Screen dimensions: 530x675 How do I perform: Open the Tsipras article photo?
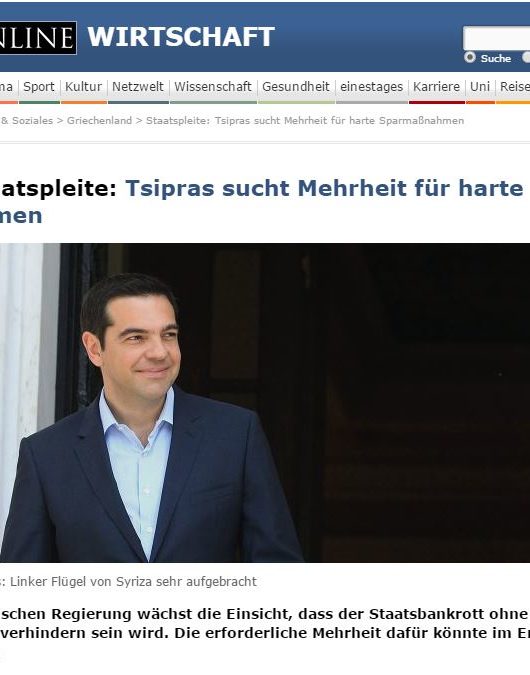point(265,403)
